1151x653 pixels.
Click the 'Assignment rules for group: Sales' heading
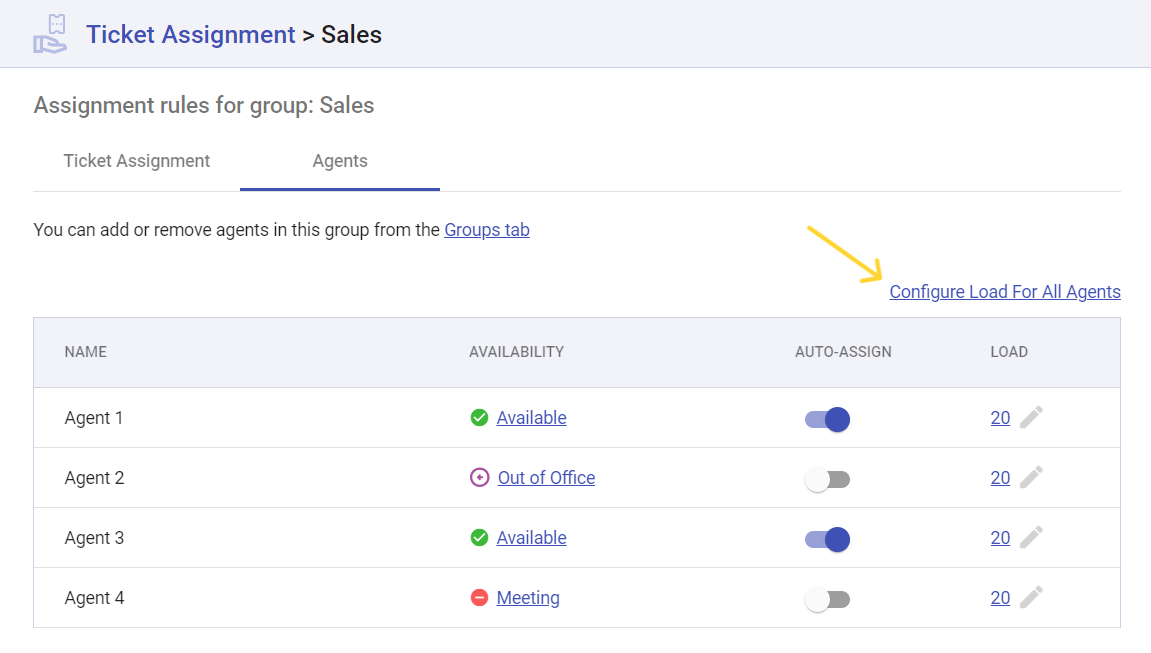(x=204, y=105)
